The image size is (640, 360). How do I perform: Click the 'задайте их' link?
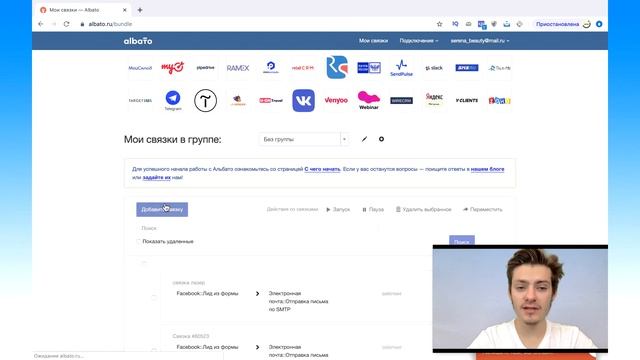(x=157, y=178)
